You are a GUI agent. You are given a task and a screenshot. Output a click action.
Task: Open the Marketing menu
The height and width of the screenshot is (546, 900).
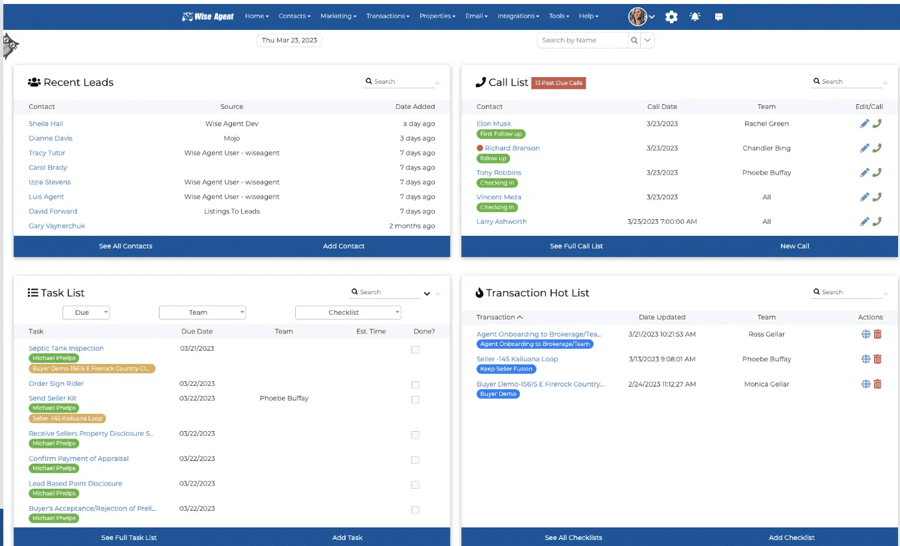click(x=338, y=16)
